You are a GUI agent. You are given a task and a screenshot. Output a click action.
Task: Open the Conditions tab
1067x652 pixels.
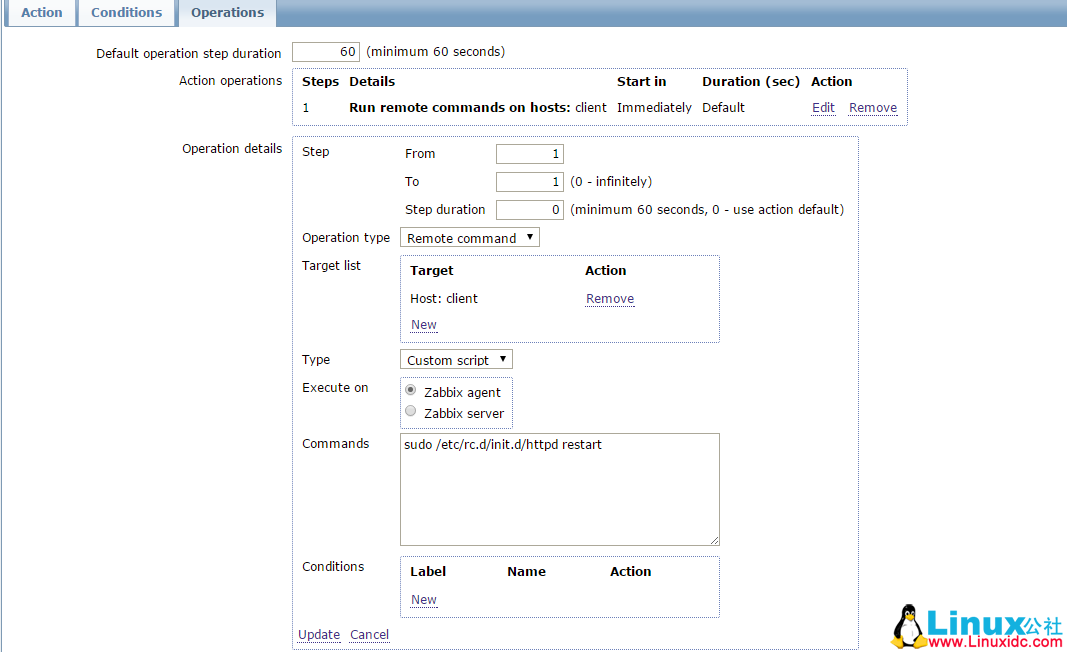point(126,13)
